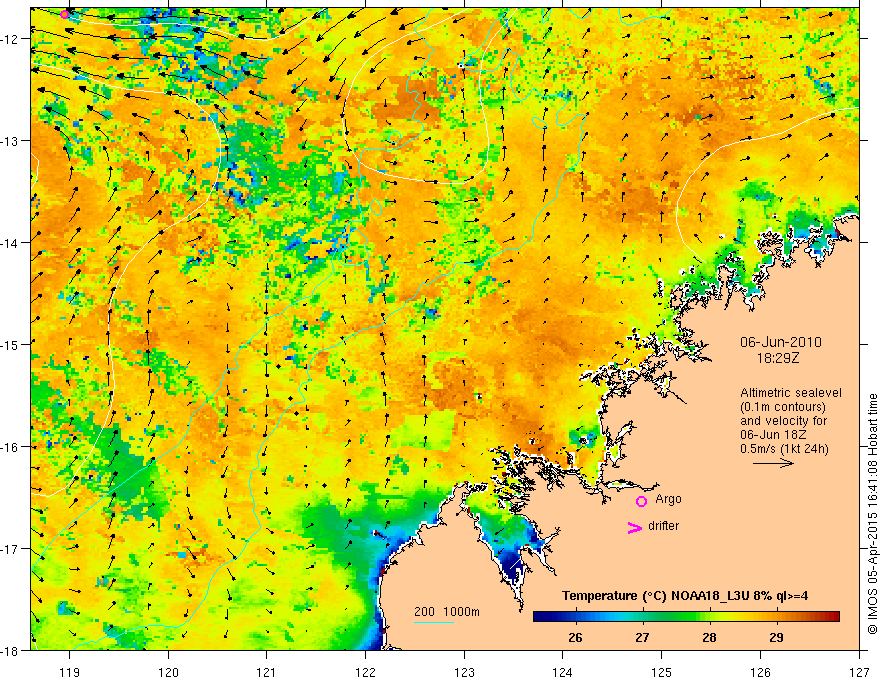The height and width of the screenshot is (680, 880).
Task: Click the temperature color bar legend
Action: pyautogui.click(x=686, y=616)
